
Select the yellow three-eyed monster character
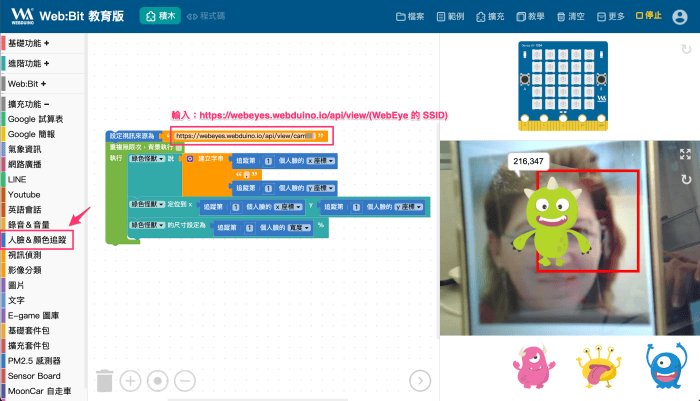tap(598, 366)
